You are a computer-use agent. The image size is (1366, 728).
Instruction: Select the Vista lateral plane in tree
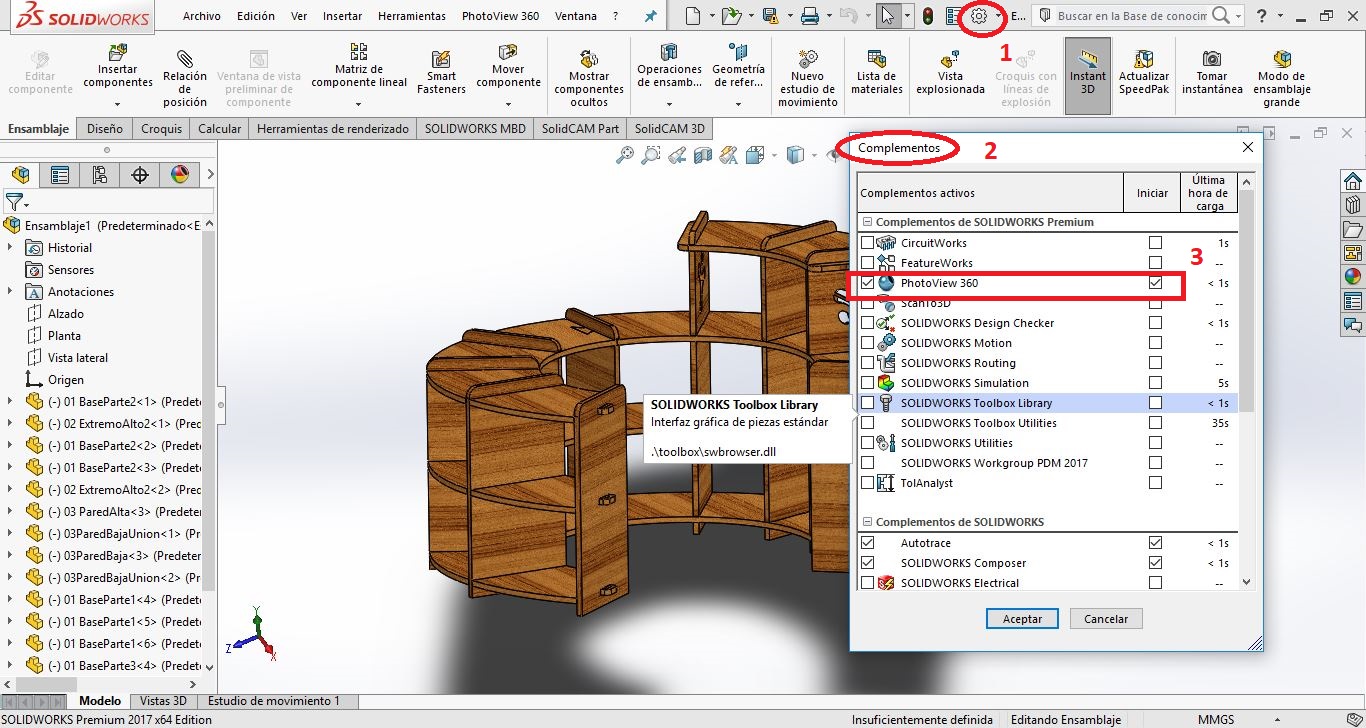point(78,358)
